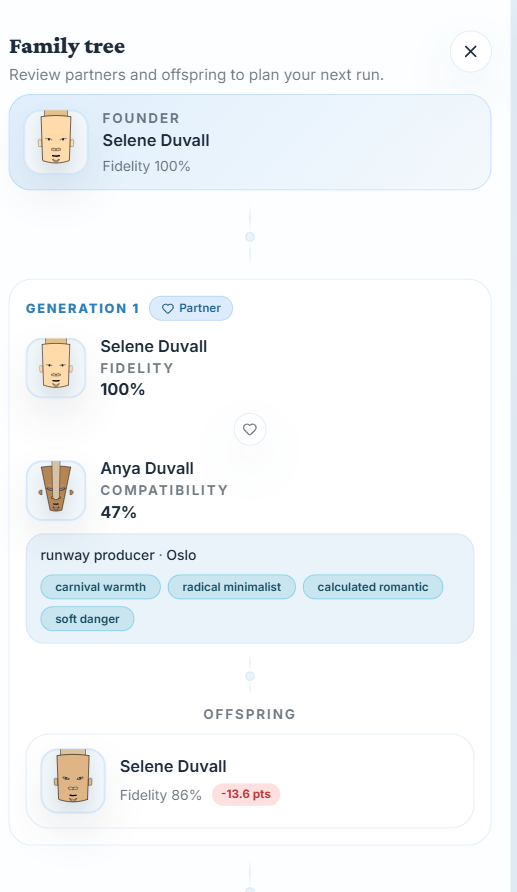517x892 pixels.
Task: Open the Founder Selene Duvall card
Action: [x=250, y=142]
